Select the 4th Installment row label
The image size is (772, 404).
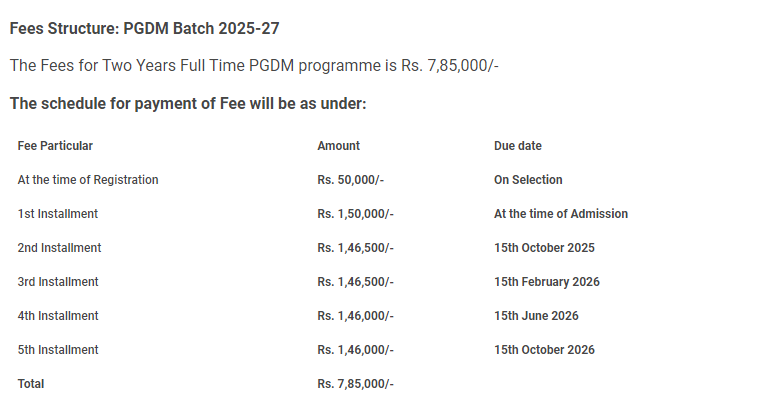(58, 316)
